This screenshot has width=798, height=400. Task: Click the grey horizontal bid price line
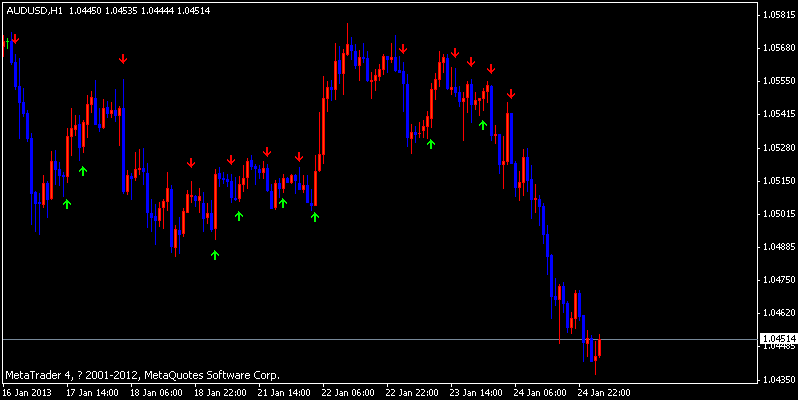click(380, 339)
